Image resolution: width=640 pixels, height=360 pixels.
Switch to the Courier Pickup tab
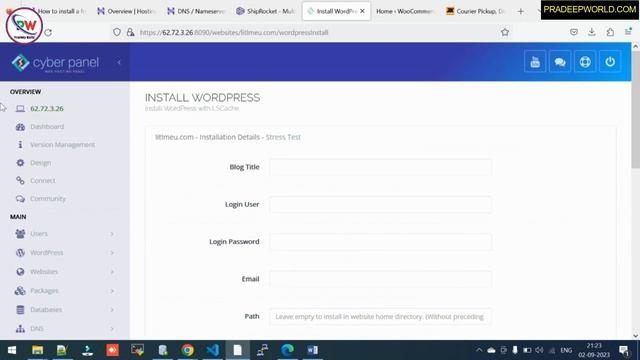476,11
